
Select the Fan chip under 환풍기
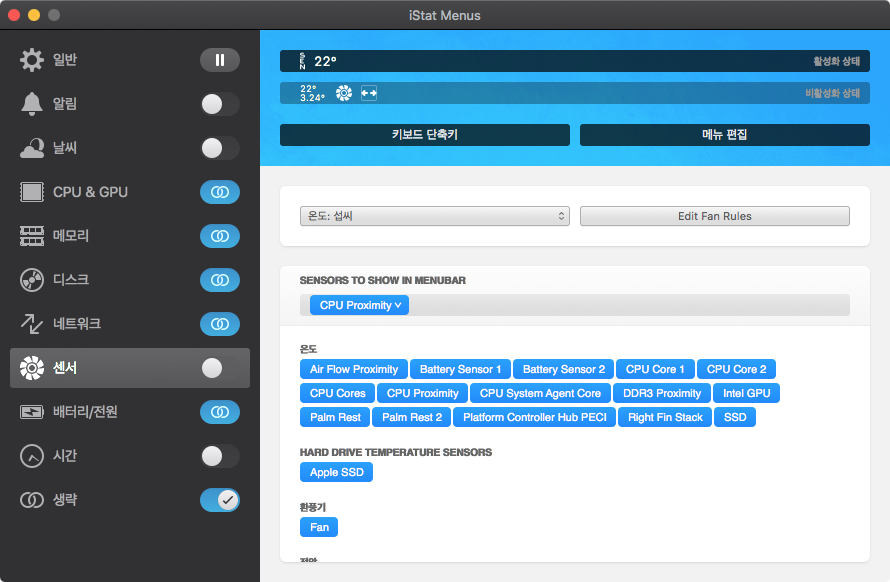(319, 527)
